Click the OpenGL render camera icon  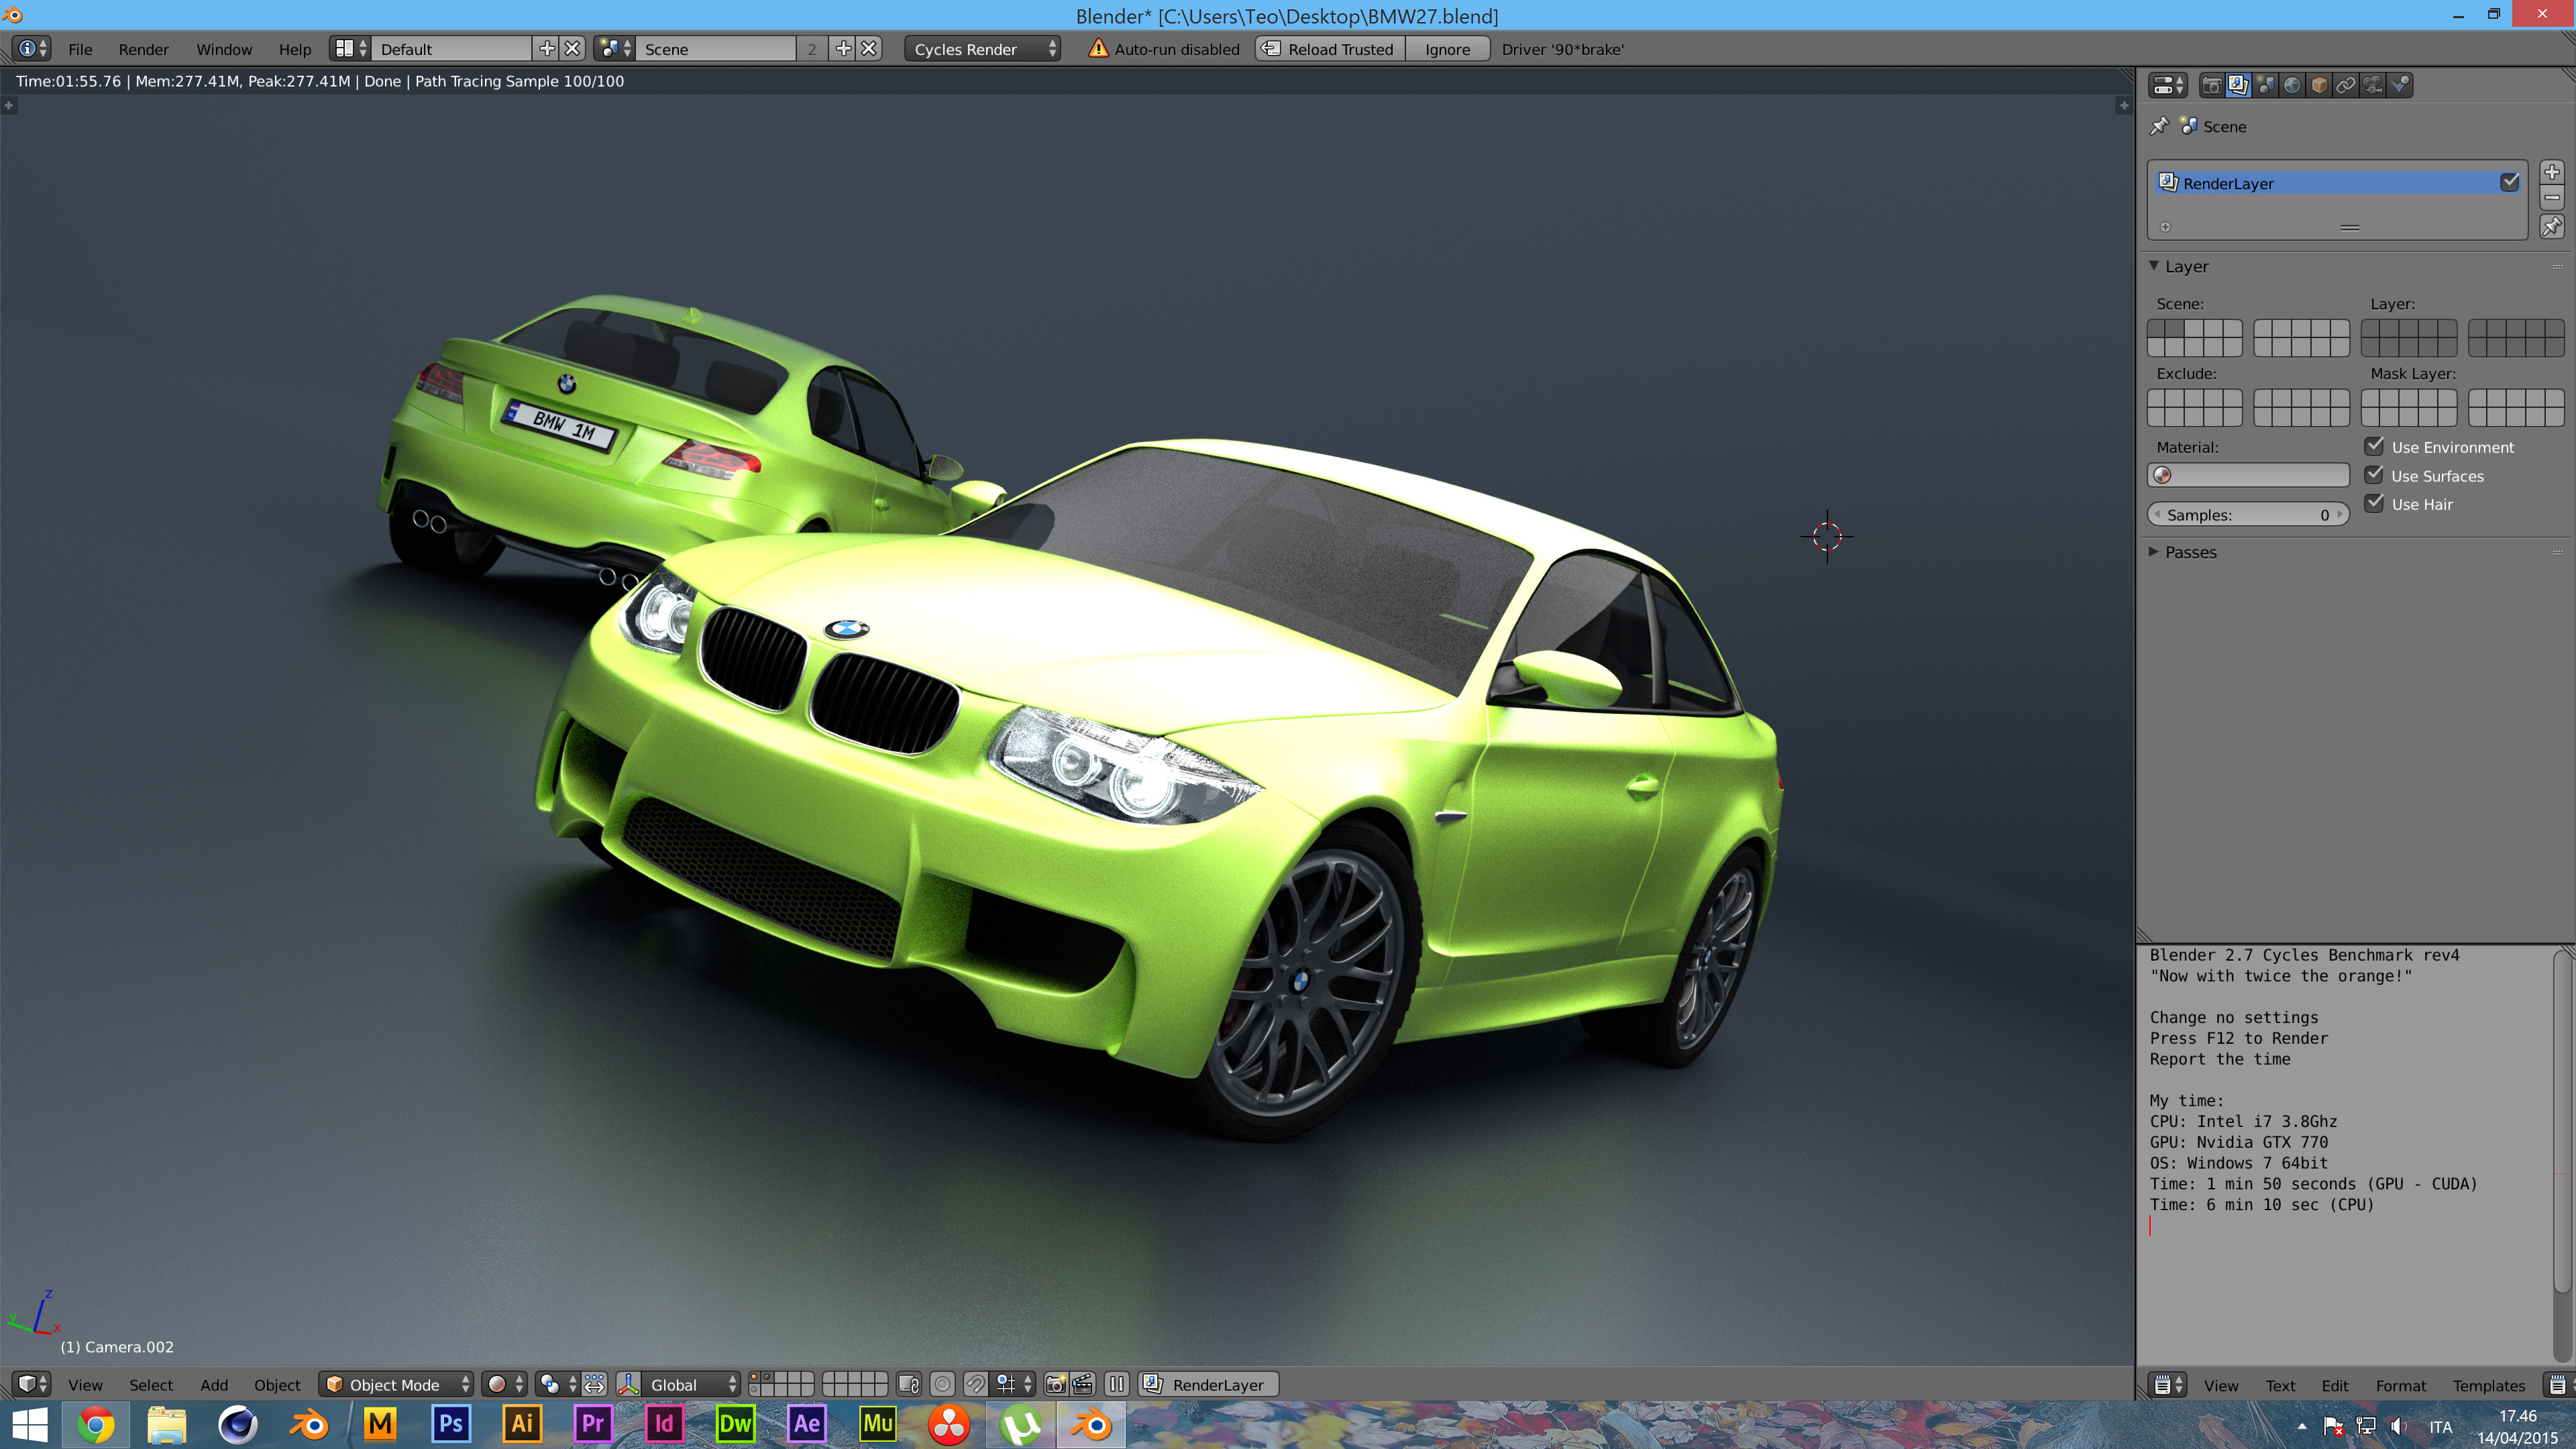(x=1055, y=1384)
